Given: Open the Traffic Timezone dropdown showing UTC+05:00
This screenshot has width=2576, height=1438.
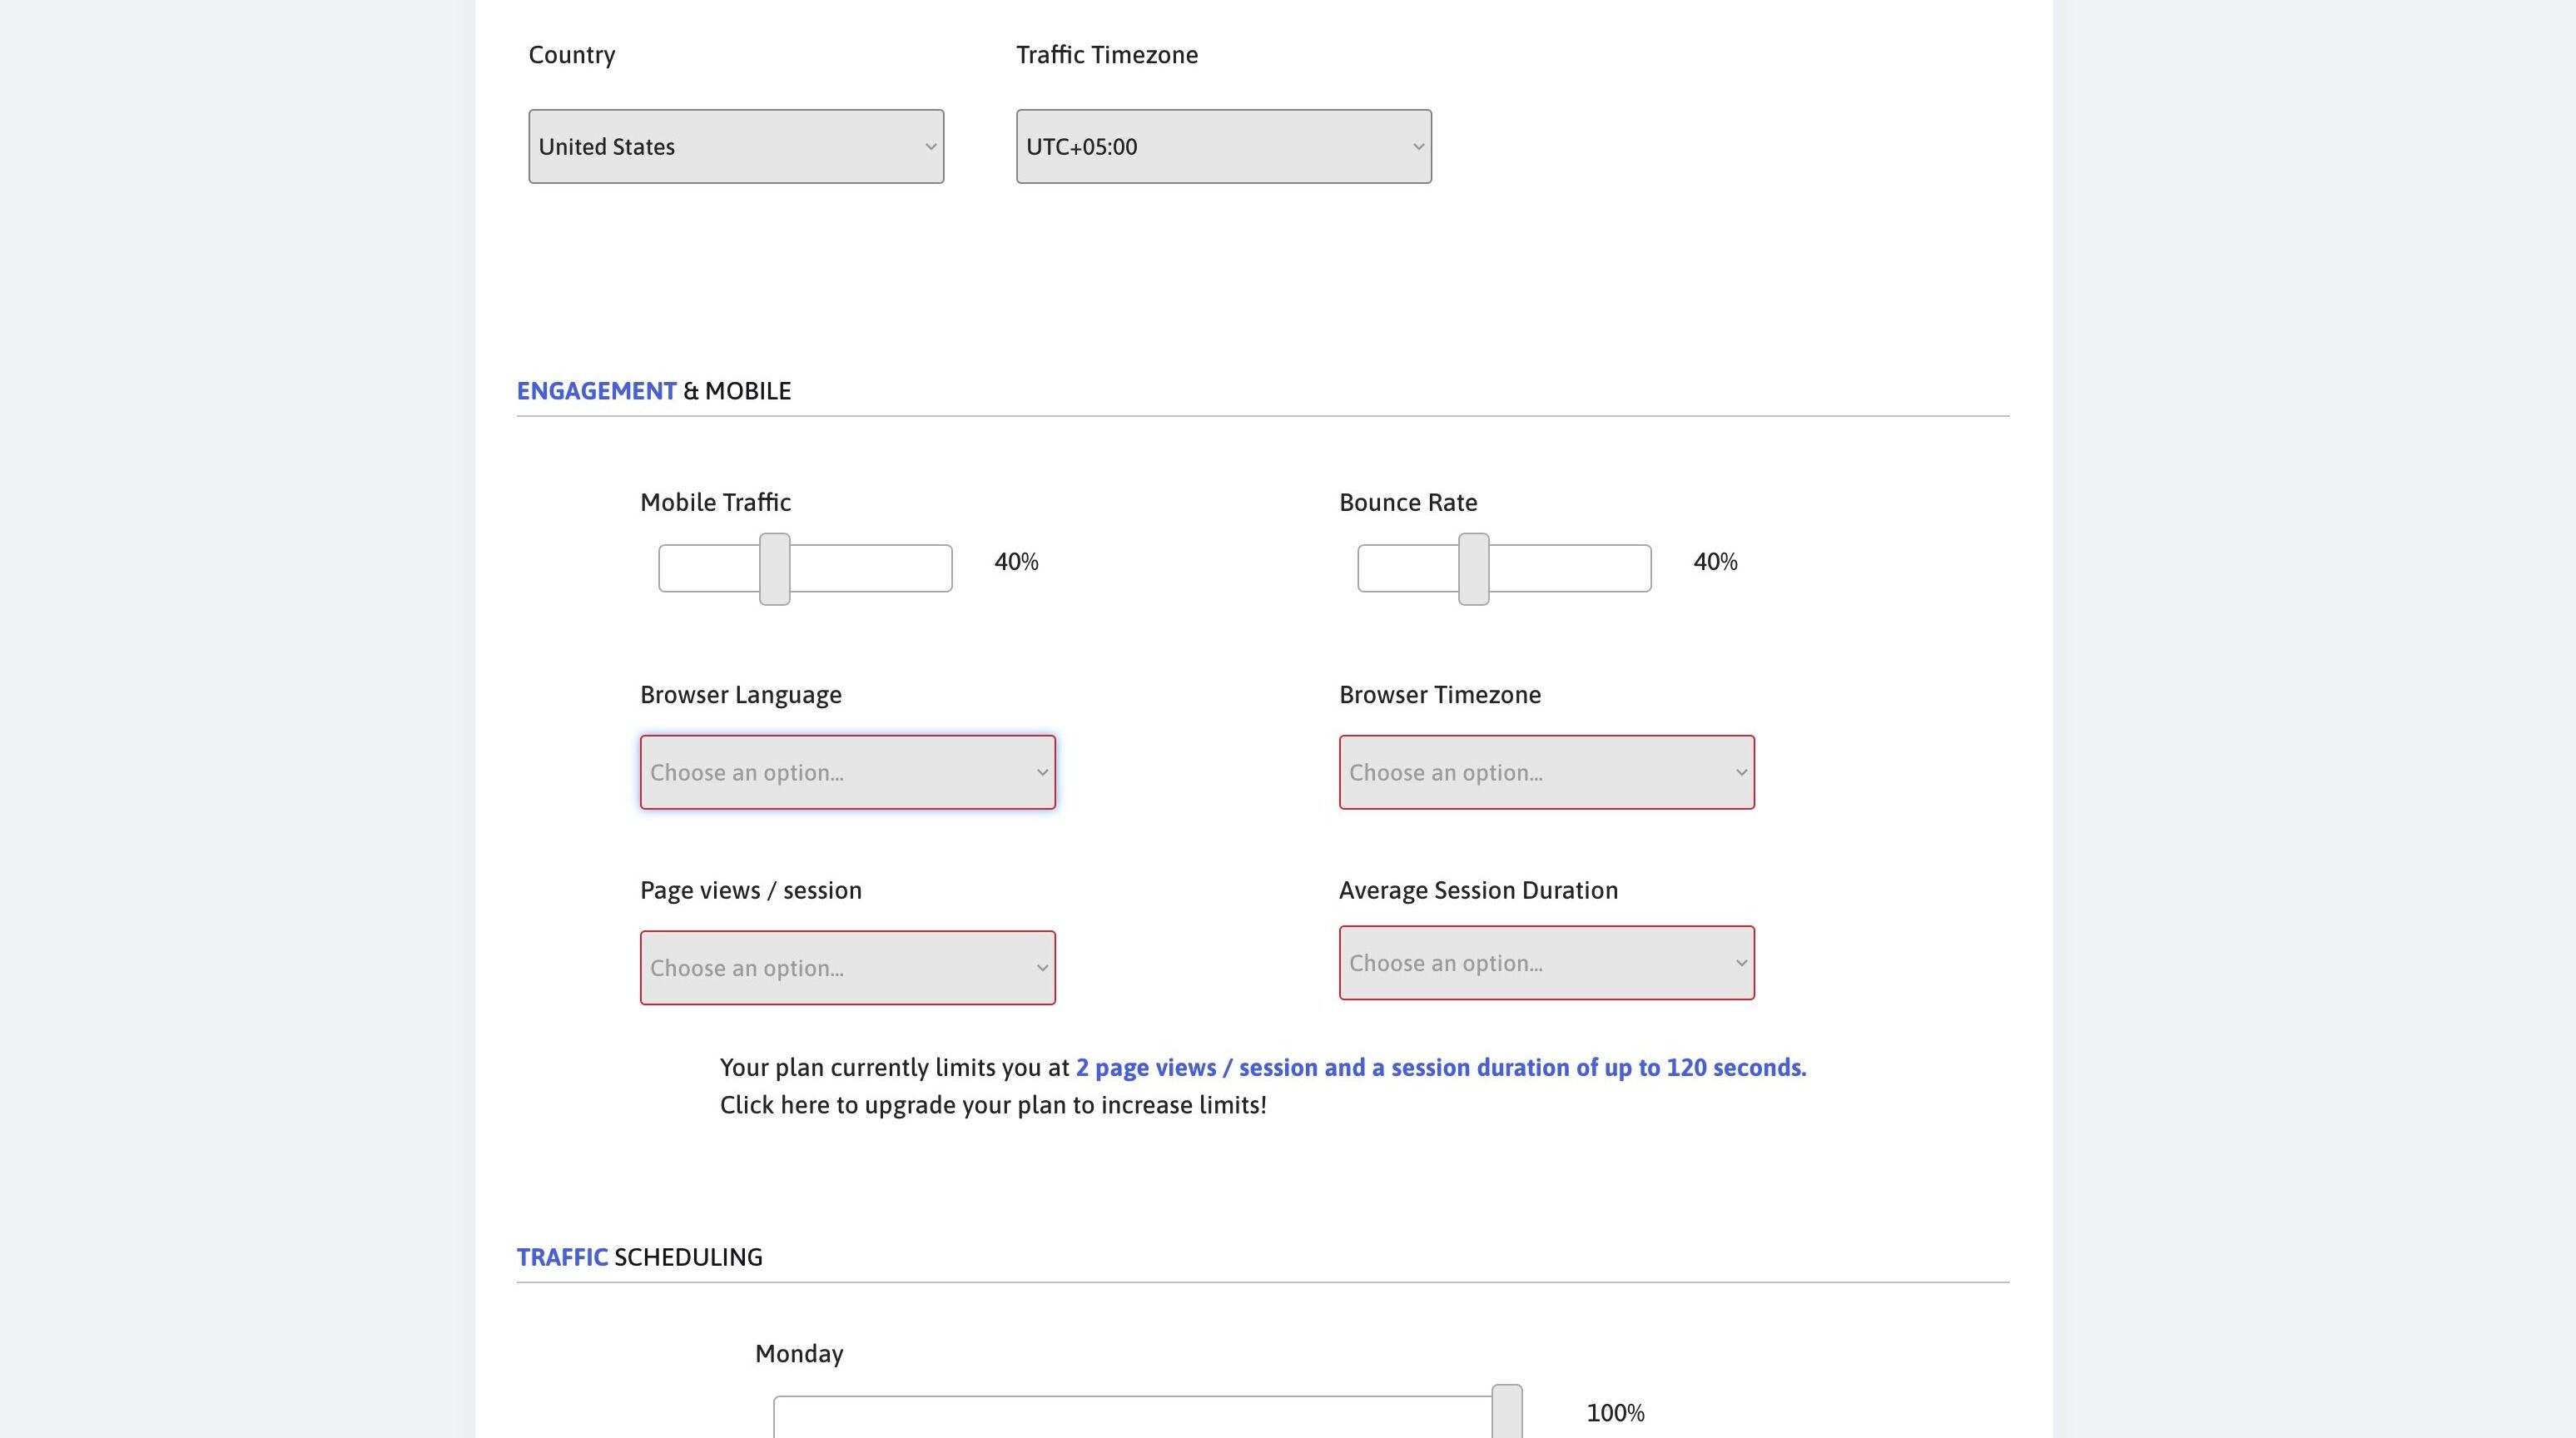Looking at the screenshot, I should tap(1224, 146).
